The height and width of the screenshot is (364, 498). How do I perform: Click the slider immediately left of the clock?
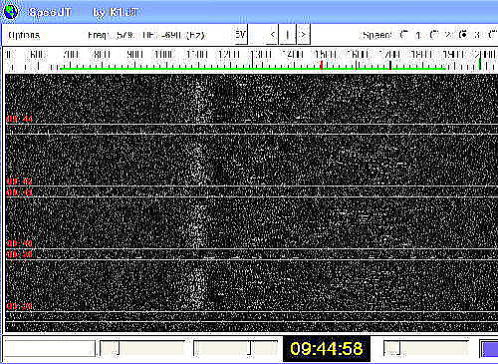(x=235, y=348)
